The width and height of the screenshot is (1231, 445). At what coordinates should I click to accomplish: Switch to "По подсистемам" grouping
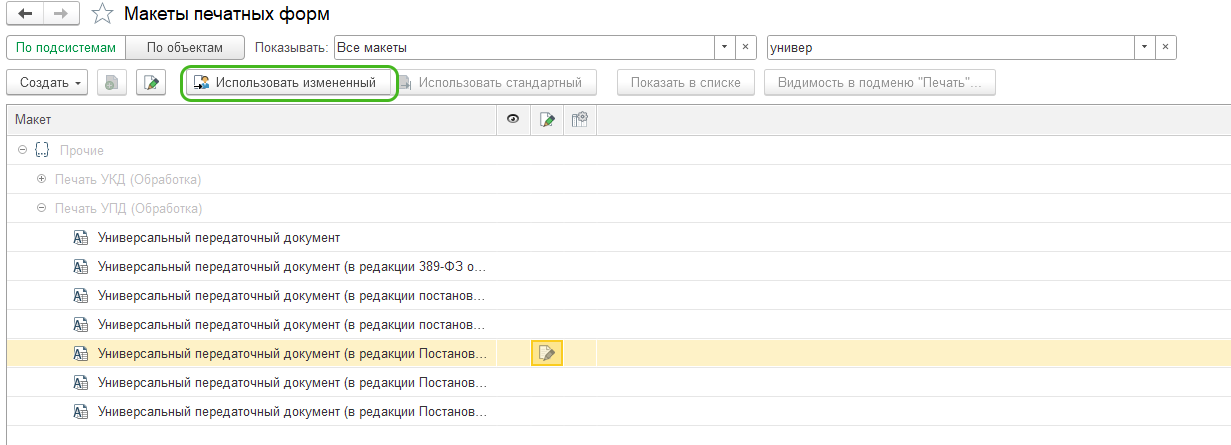67,47
